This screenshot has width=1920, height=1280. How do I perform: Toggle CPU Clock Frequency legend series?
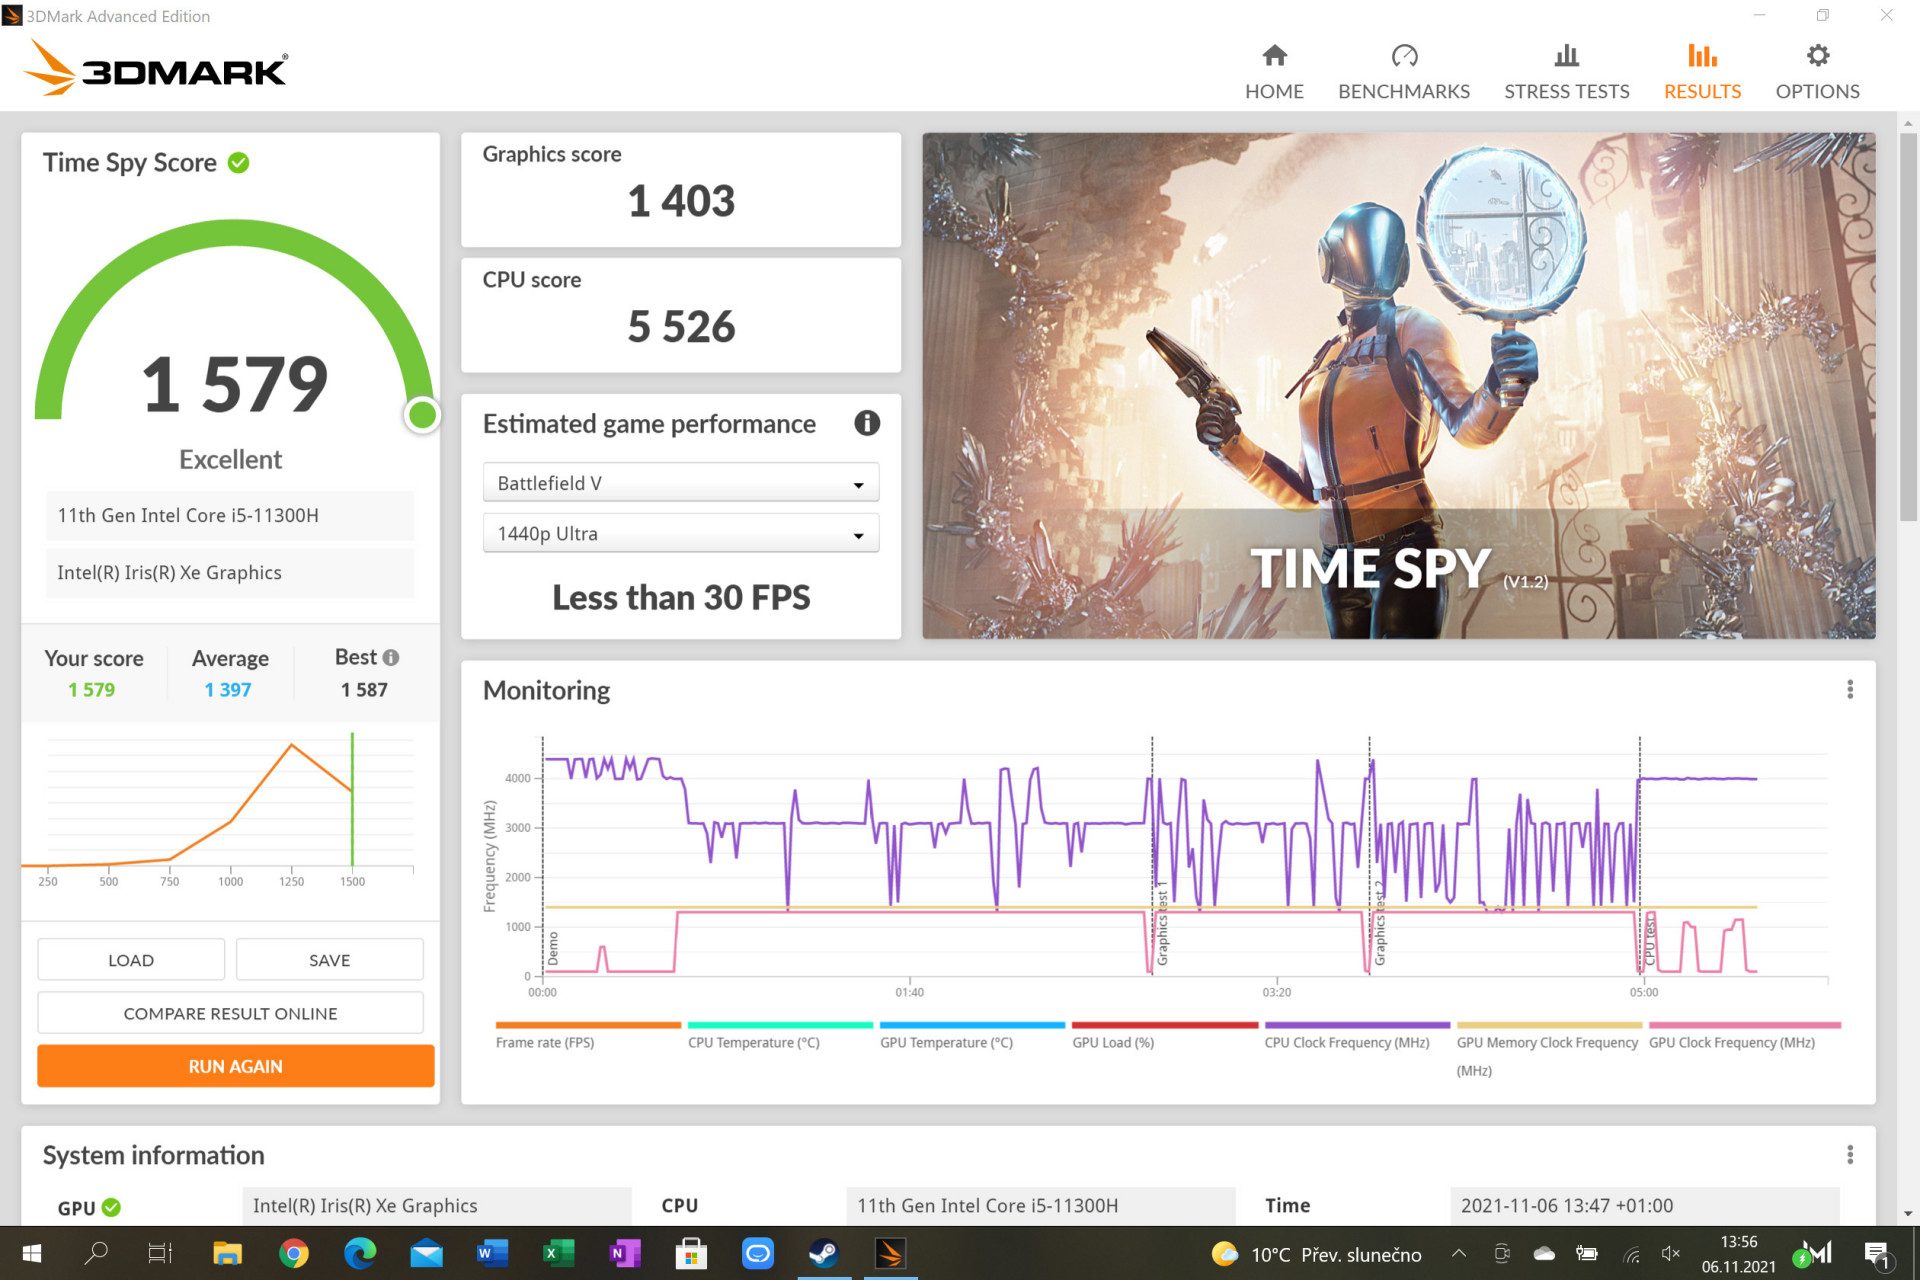tap(1357, 1035)
